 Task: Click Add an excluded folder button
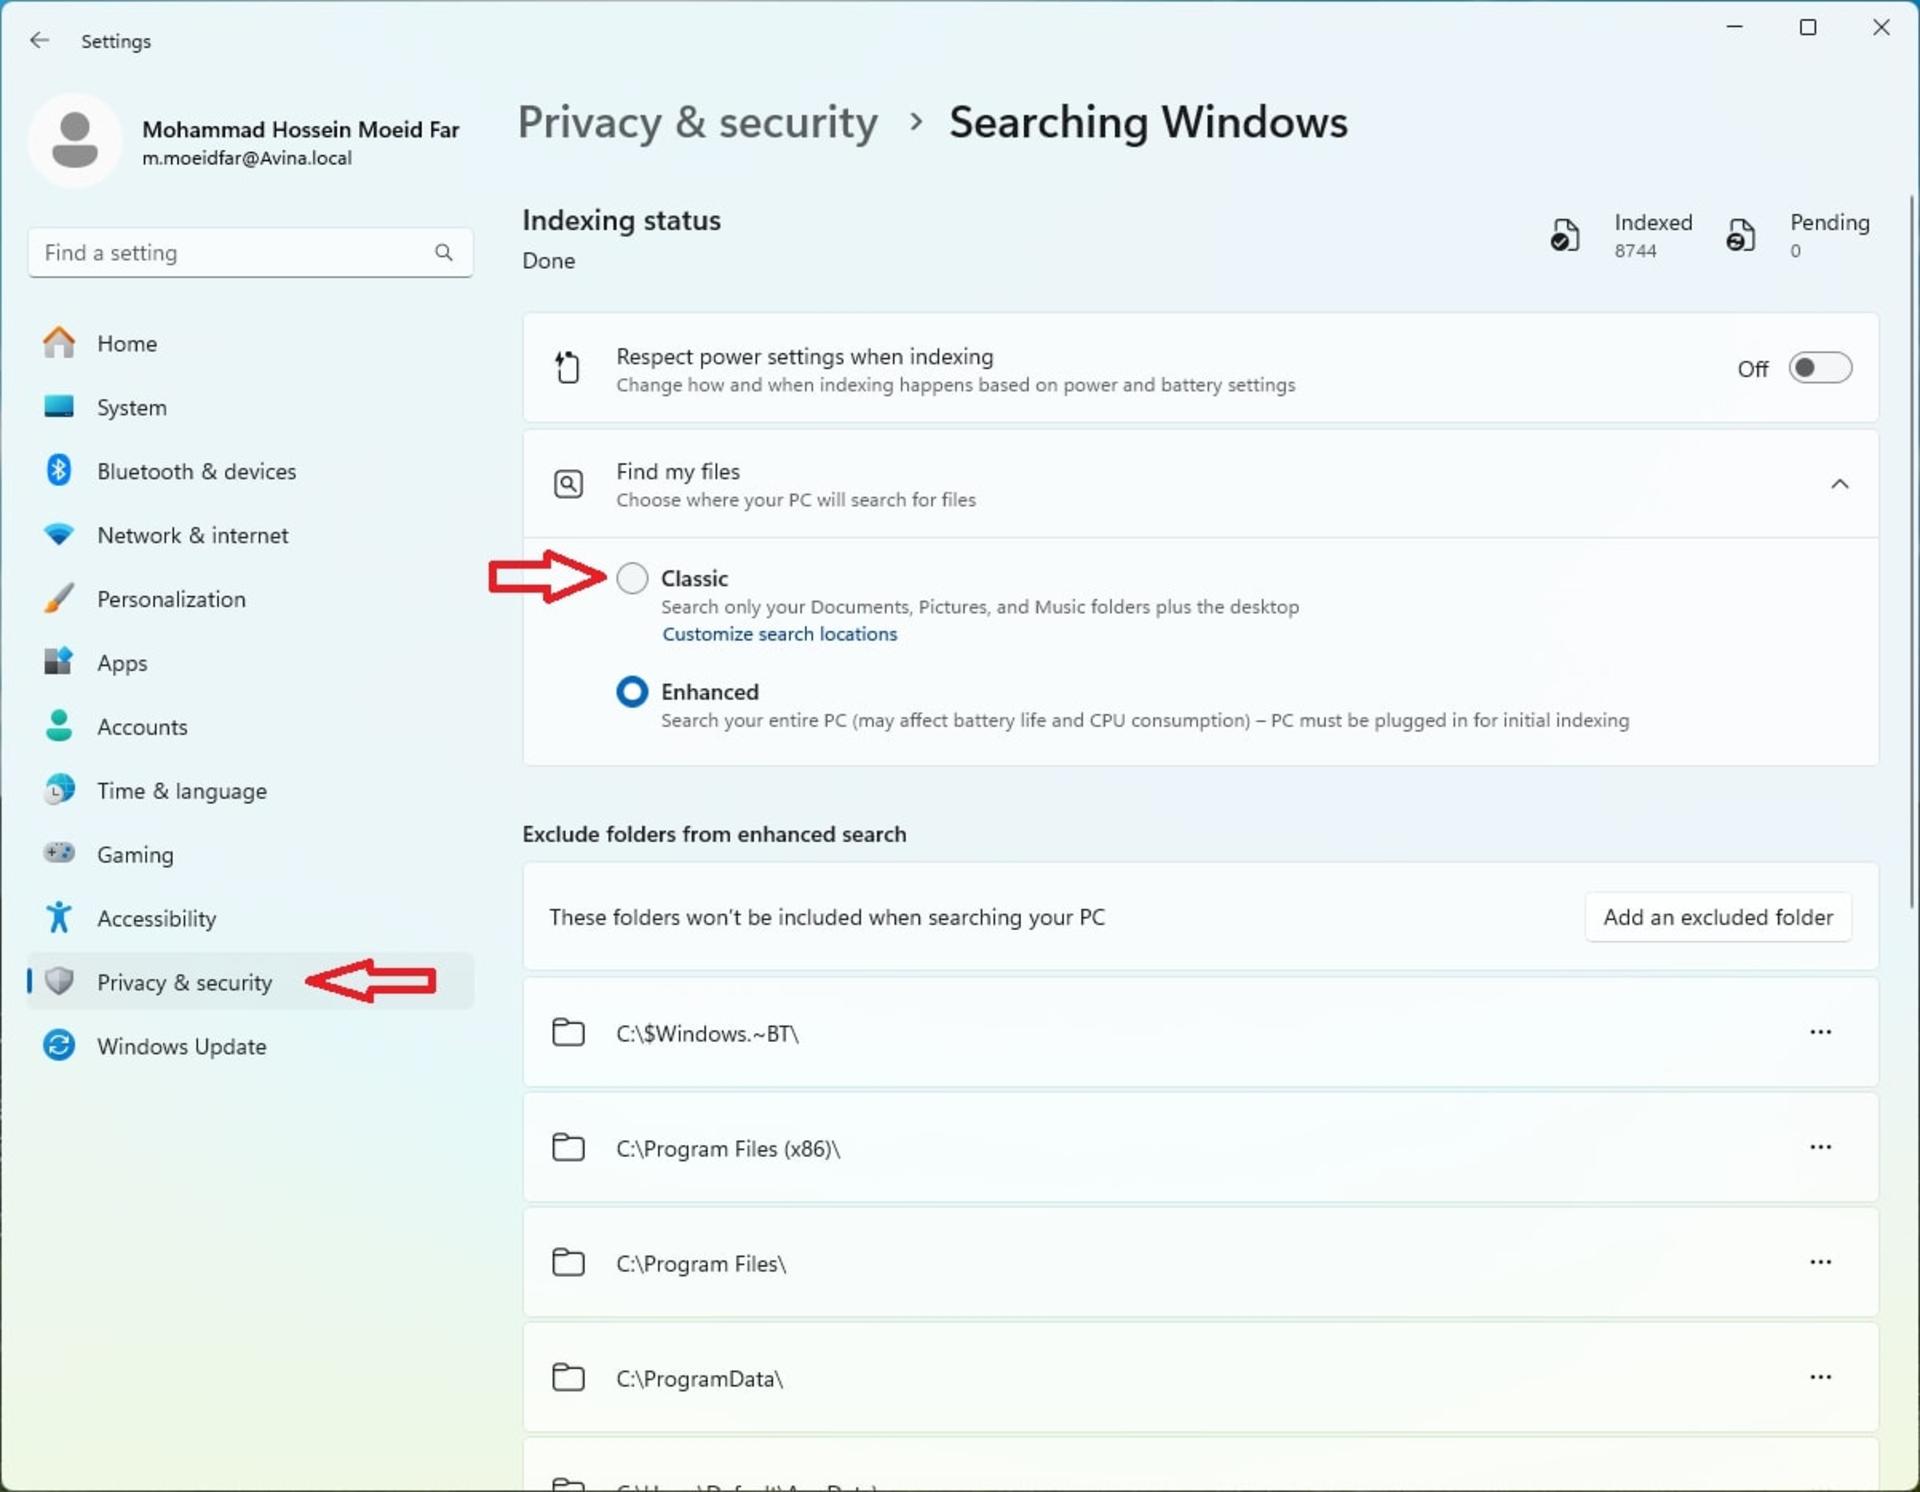(x=1717, y=917)
